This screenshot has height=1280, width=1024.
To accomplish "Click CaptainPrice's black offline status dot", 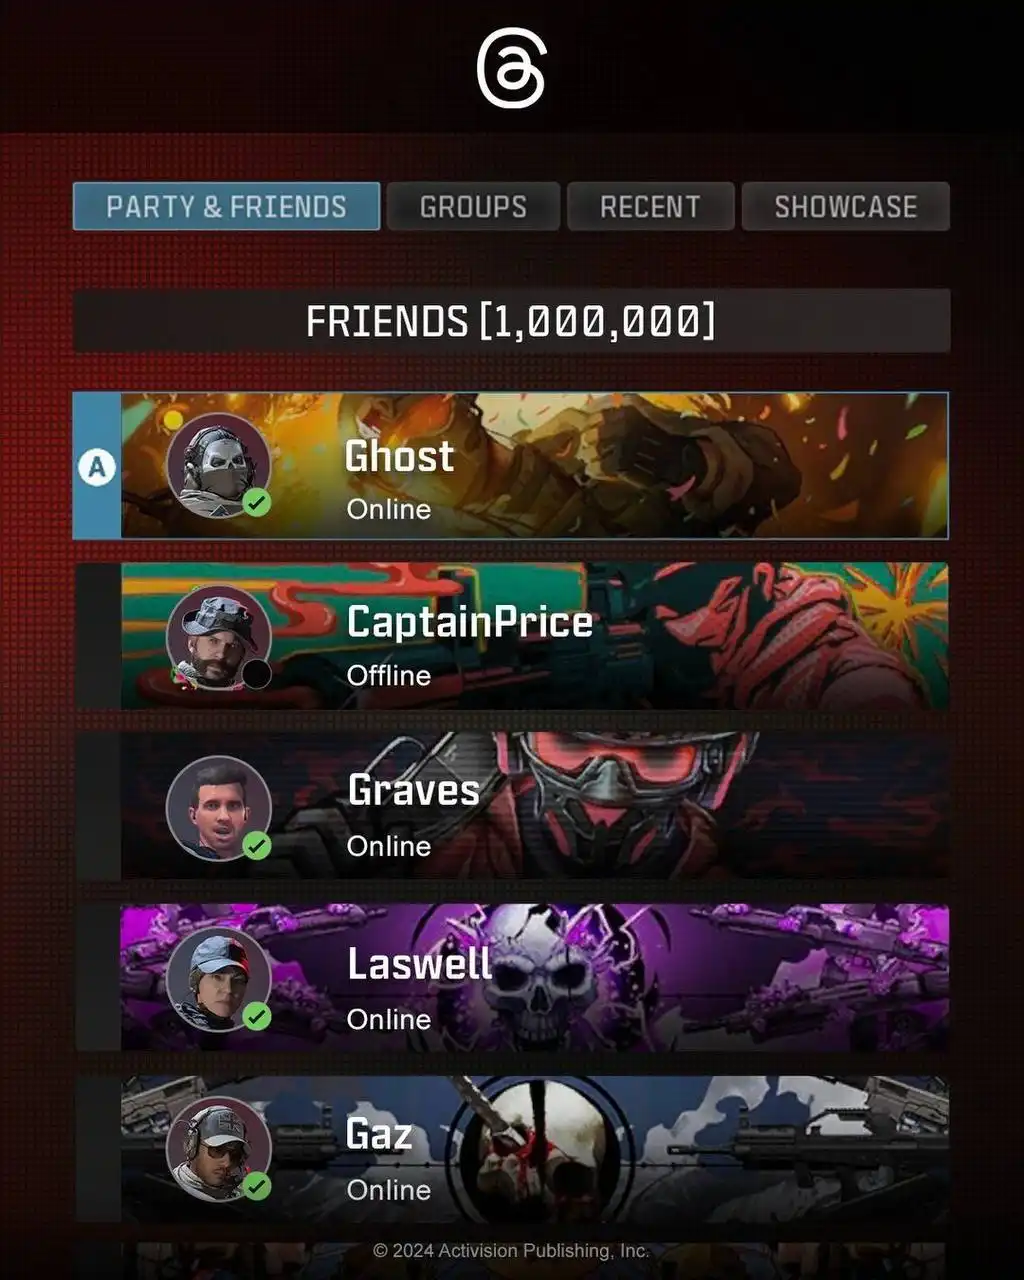I will [257, 674].
